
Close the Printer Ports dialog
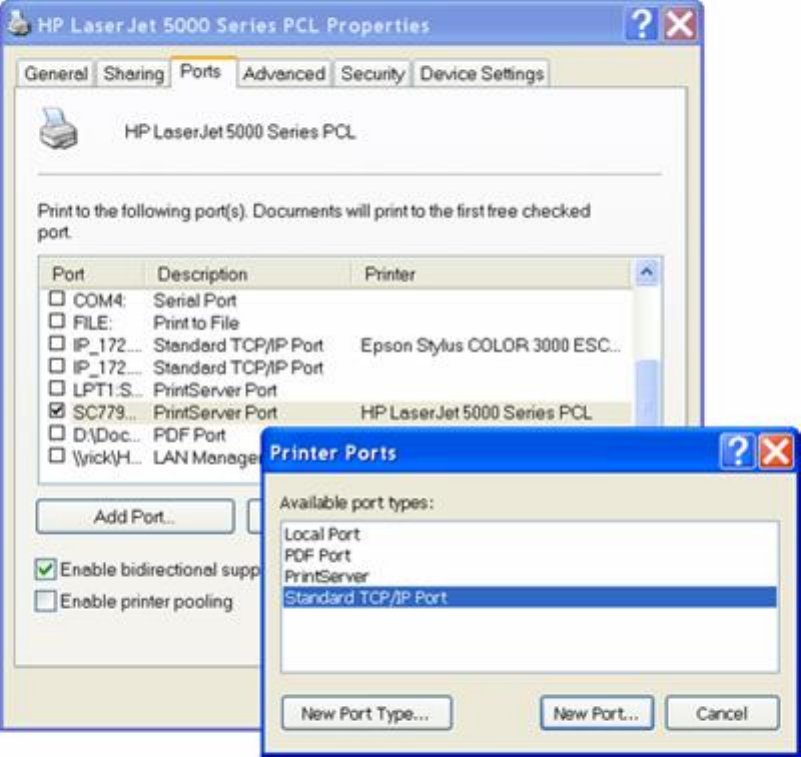click(x=775, y=452)
